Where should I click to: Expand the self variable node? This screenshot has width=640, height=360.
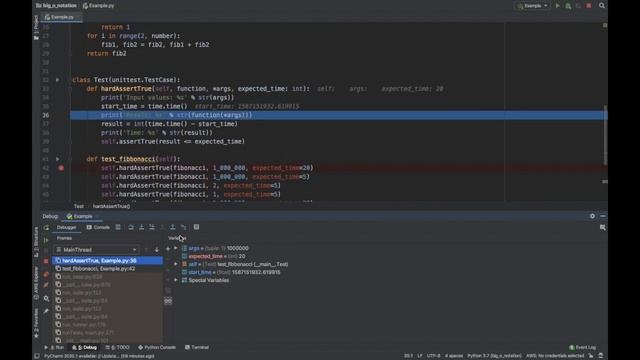click(176, 264)
